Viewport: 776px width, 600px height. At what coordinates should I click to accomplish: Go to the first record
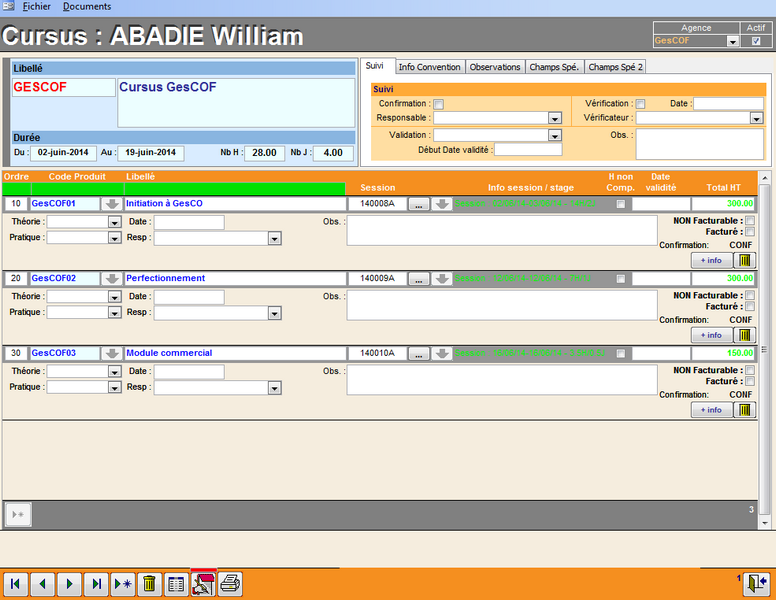click(16, 584)
